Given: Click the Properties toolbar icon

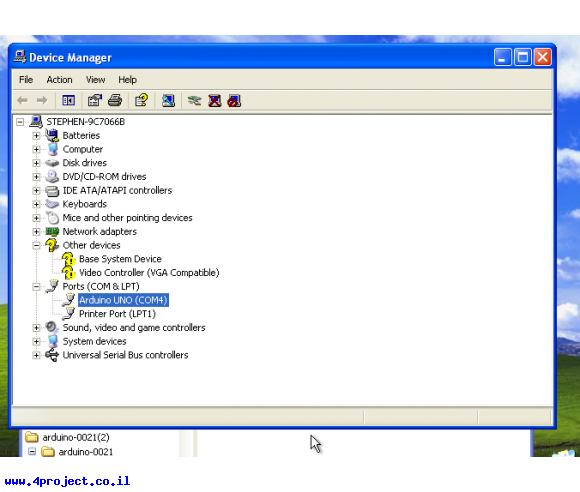Looking at the screenshot, I should pyautogui.click(x=95, y=101).
